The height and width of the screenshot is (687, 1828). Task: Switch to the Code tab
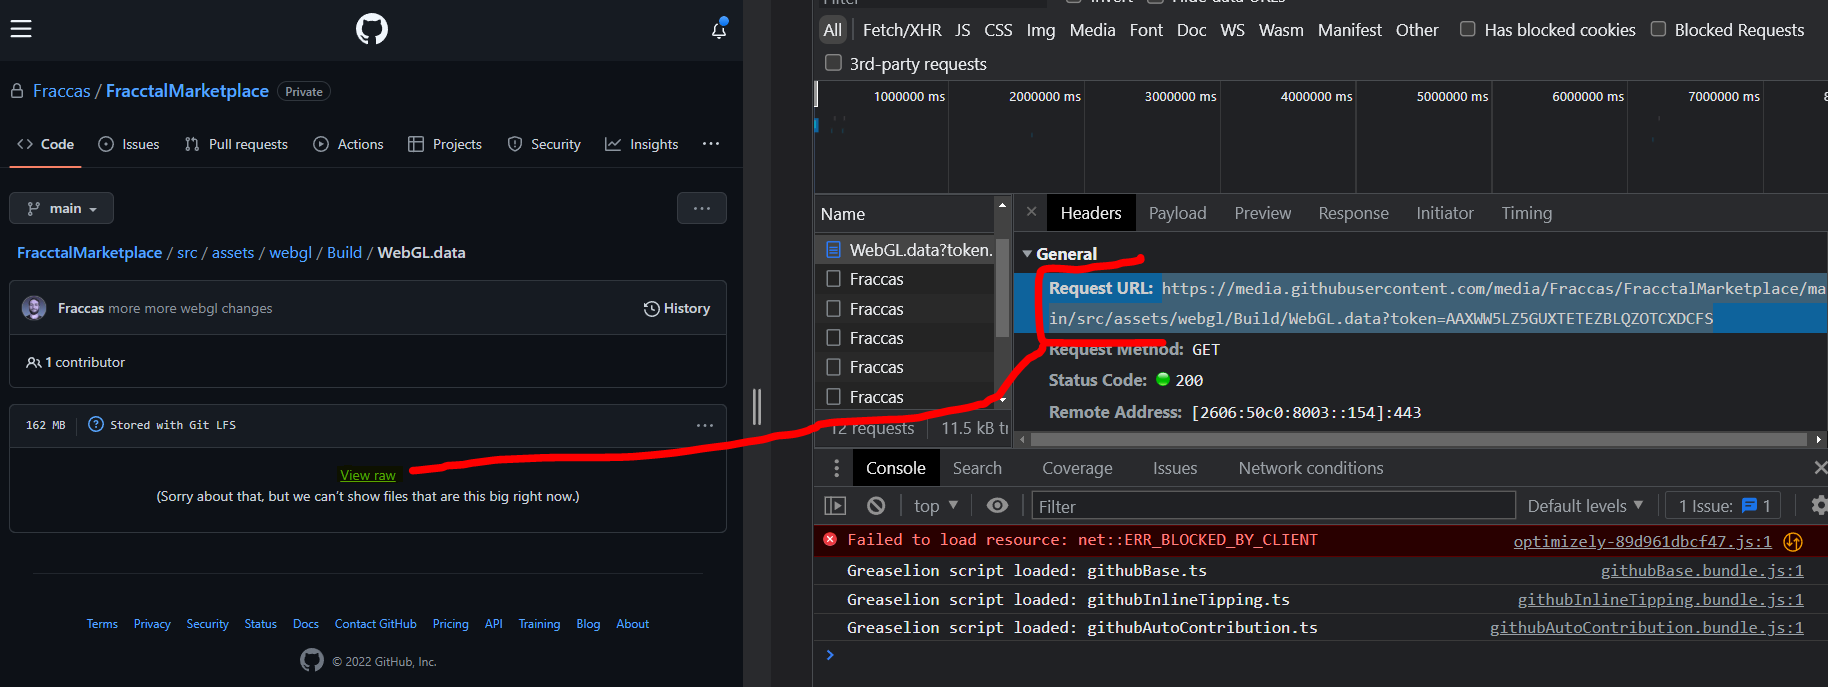click(x=46, y=144)
